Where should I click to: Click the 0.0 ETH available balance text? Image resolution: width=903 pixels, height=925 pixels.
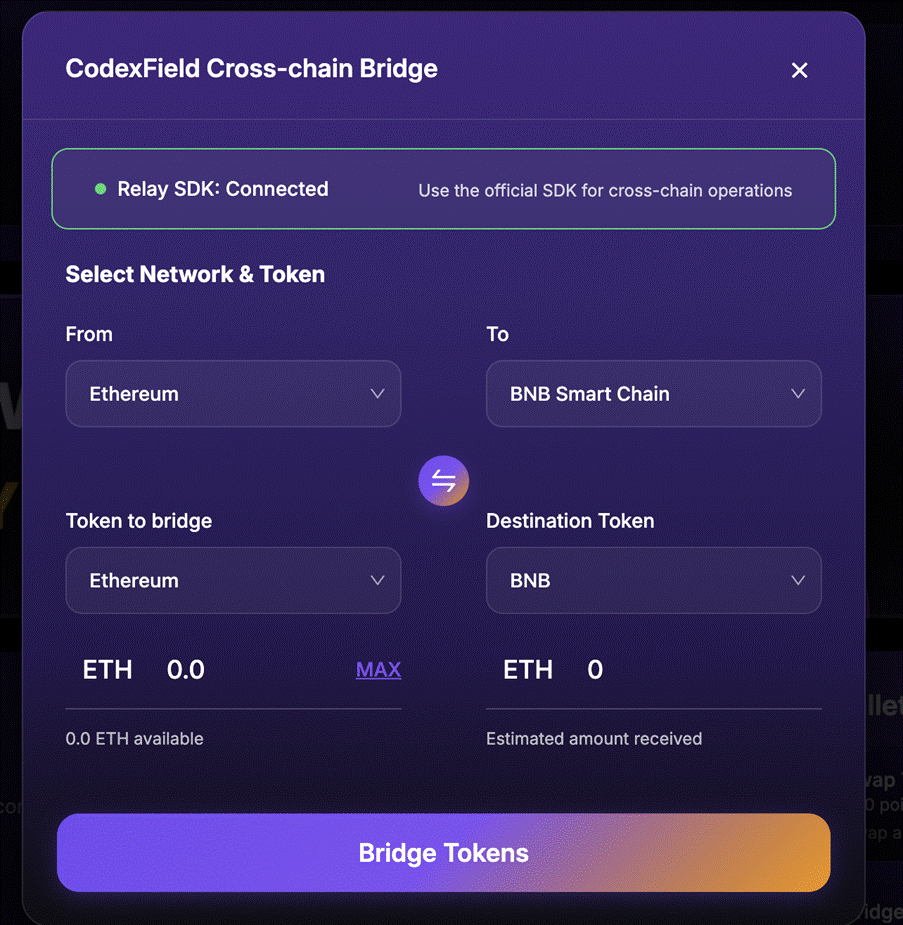133,738
